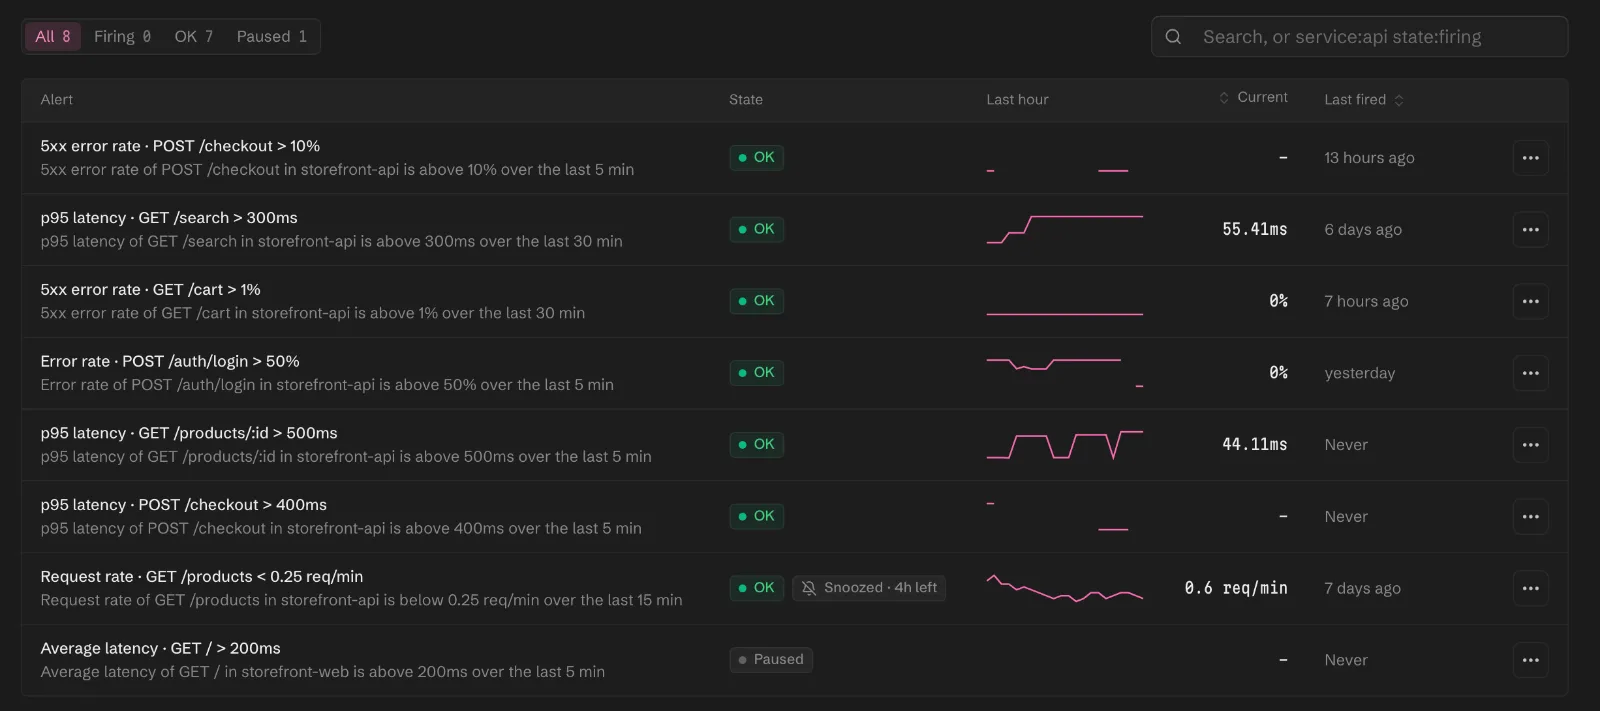This screenshot has height=711, width=1600.
Task: Filter by Firing 0 tab
Action: 122,37
